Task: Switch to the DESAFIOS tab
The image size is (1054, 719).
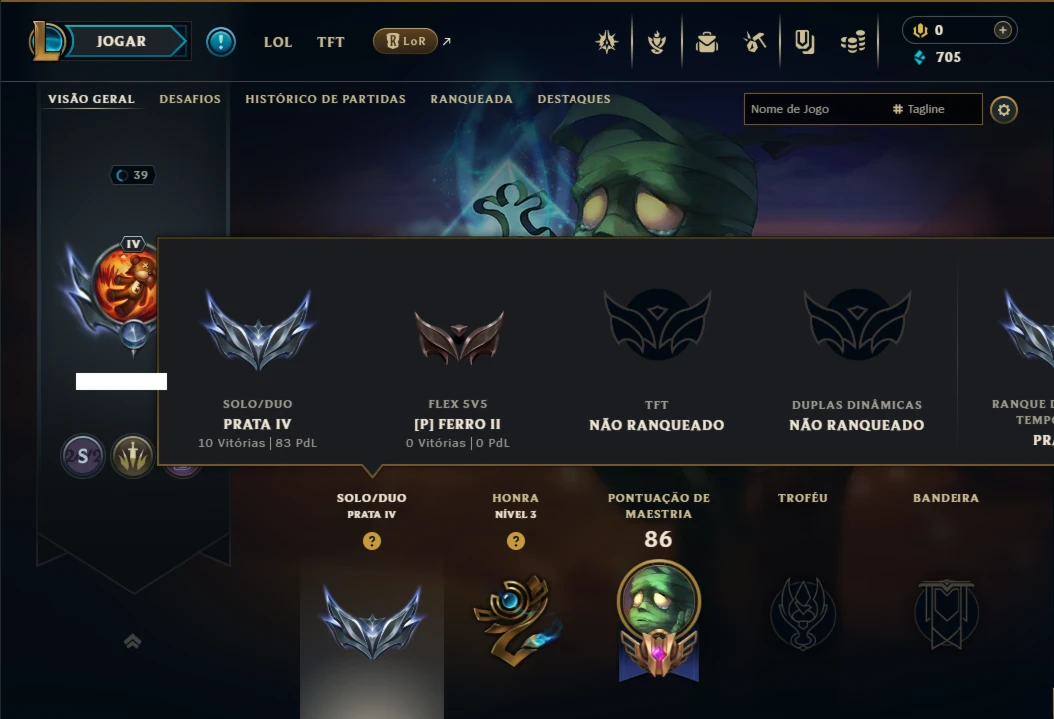Action: pyautogui.click(x=190, y=99)
